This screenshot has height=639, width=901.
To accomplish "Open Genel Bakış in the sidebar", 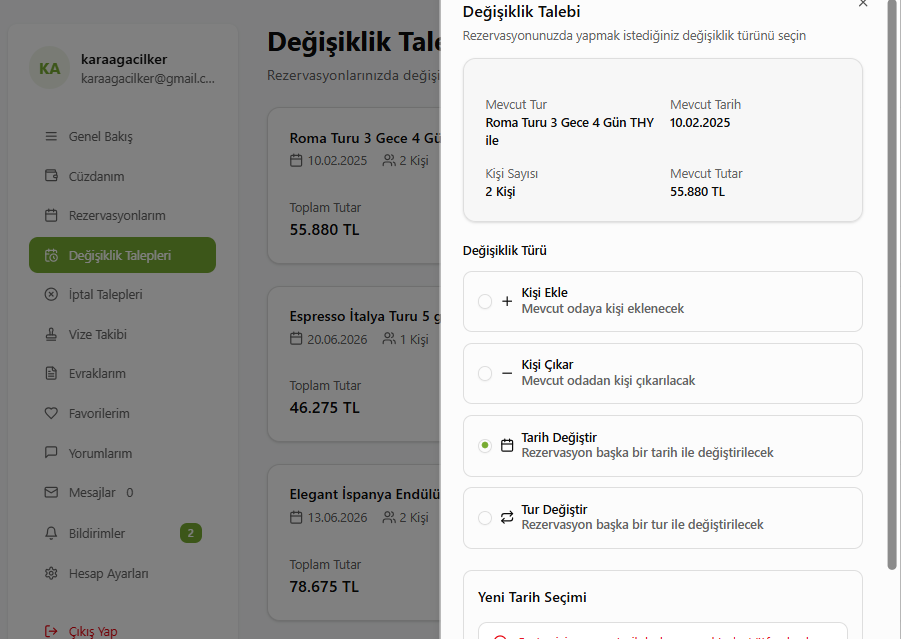I will pyautogui.click(x=100, y=137).
